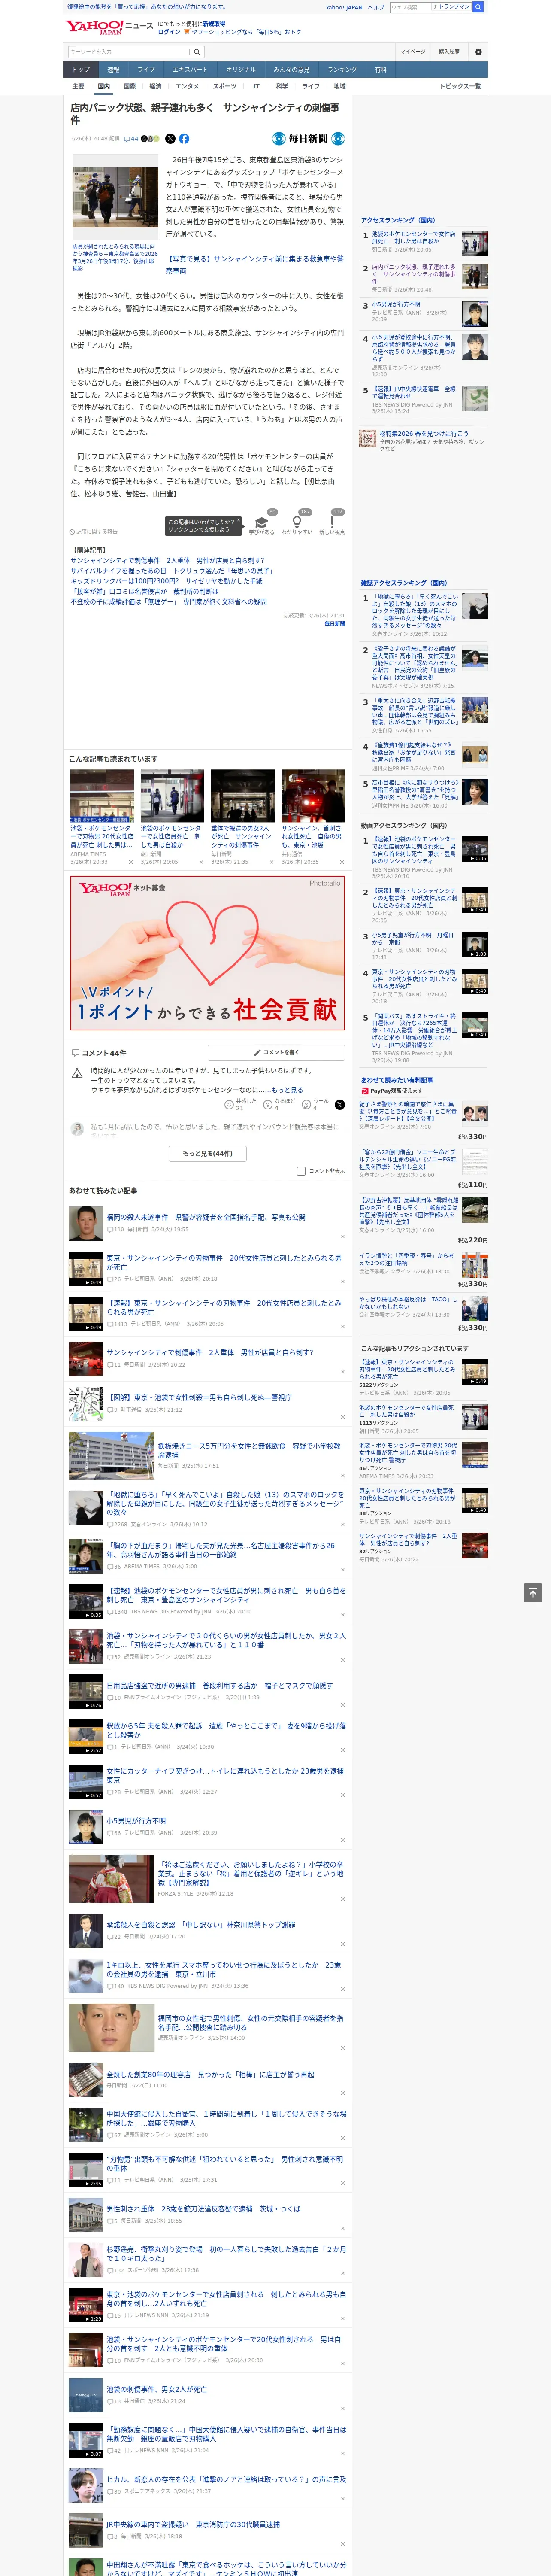Click the 毎日新聞 publisher logo
Viewport: 551px width, 2576px height.
(x=308, y=139)
